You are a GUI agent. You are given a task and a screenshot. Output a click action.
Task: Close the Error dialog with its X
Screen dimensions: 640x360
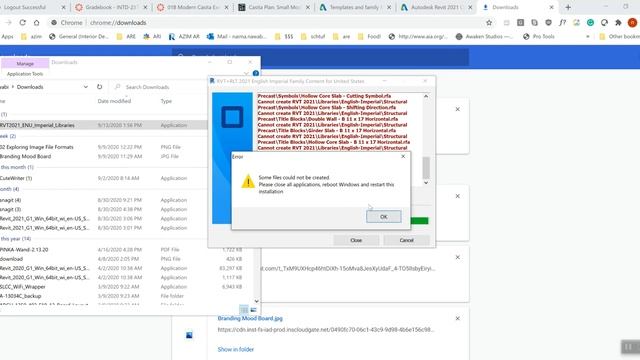(x=403, y=156)
